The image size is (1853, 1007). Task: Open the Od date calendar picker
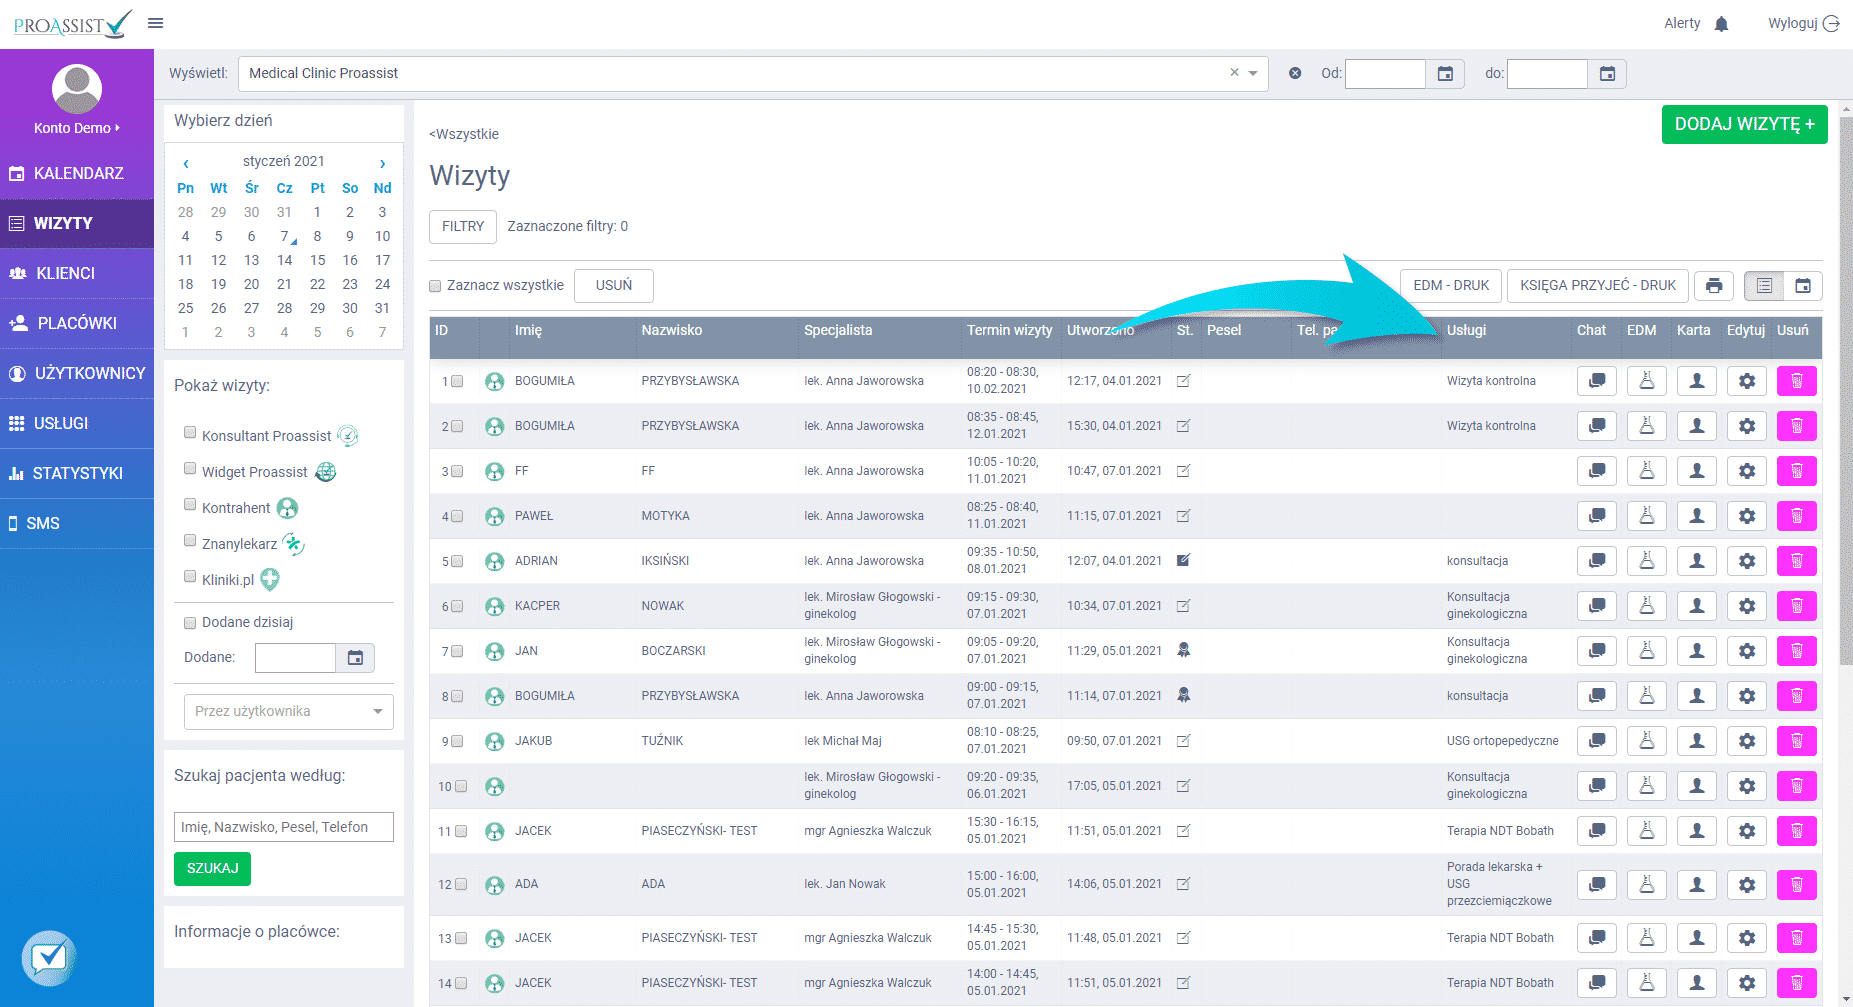(1445, 74)
